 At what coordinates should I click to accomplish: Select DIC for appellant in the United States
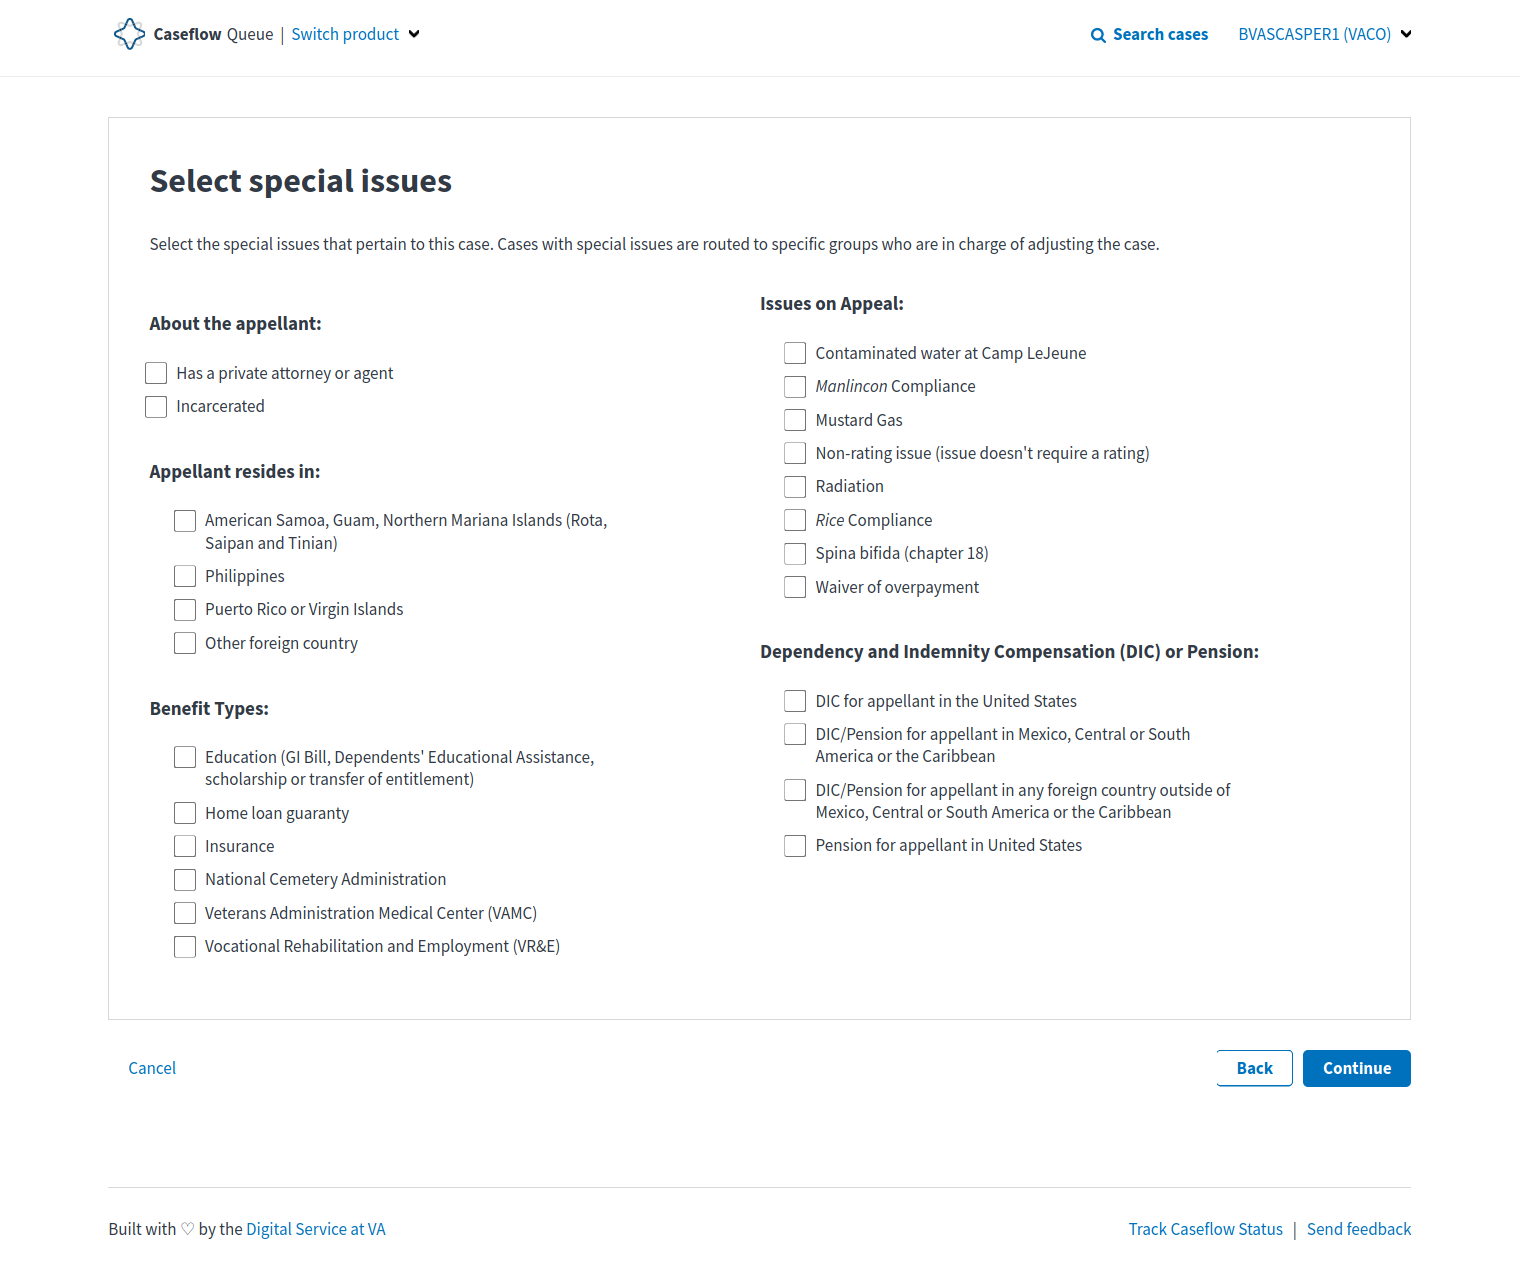795,701
